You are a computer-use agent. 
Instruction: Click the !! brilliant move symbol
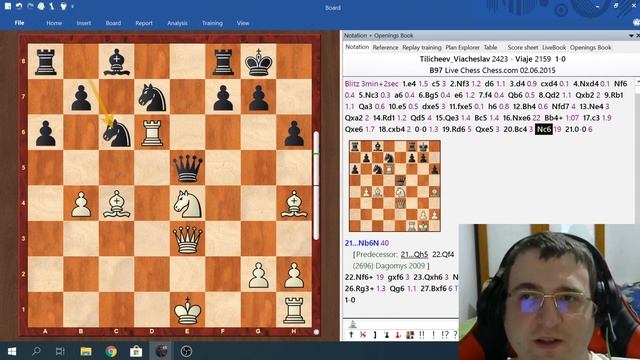tap(422, 335)
